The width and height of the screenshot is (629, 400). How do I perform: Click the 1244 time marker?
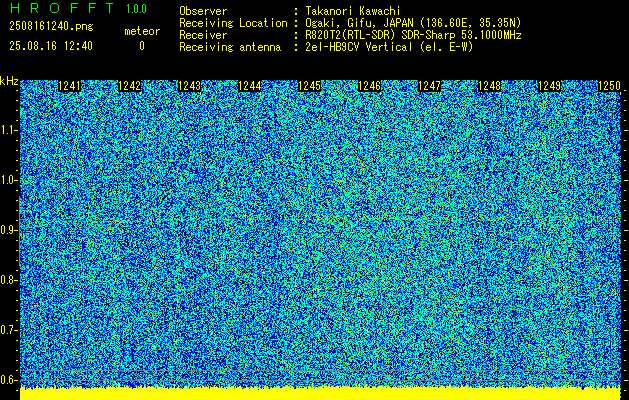coord(250,86)
